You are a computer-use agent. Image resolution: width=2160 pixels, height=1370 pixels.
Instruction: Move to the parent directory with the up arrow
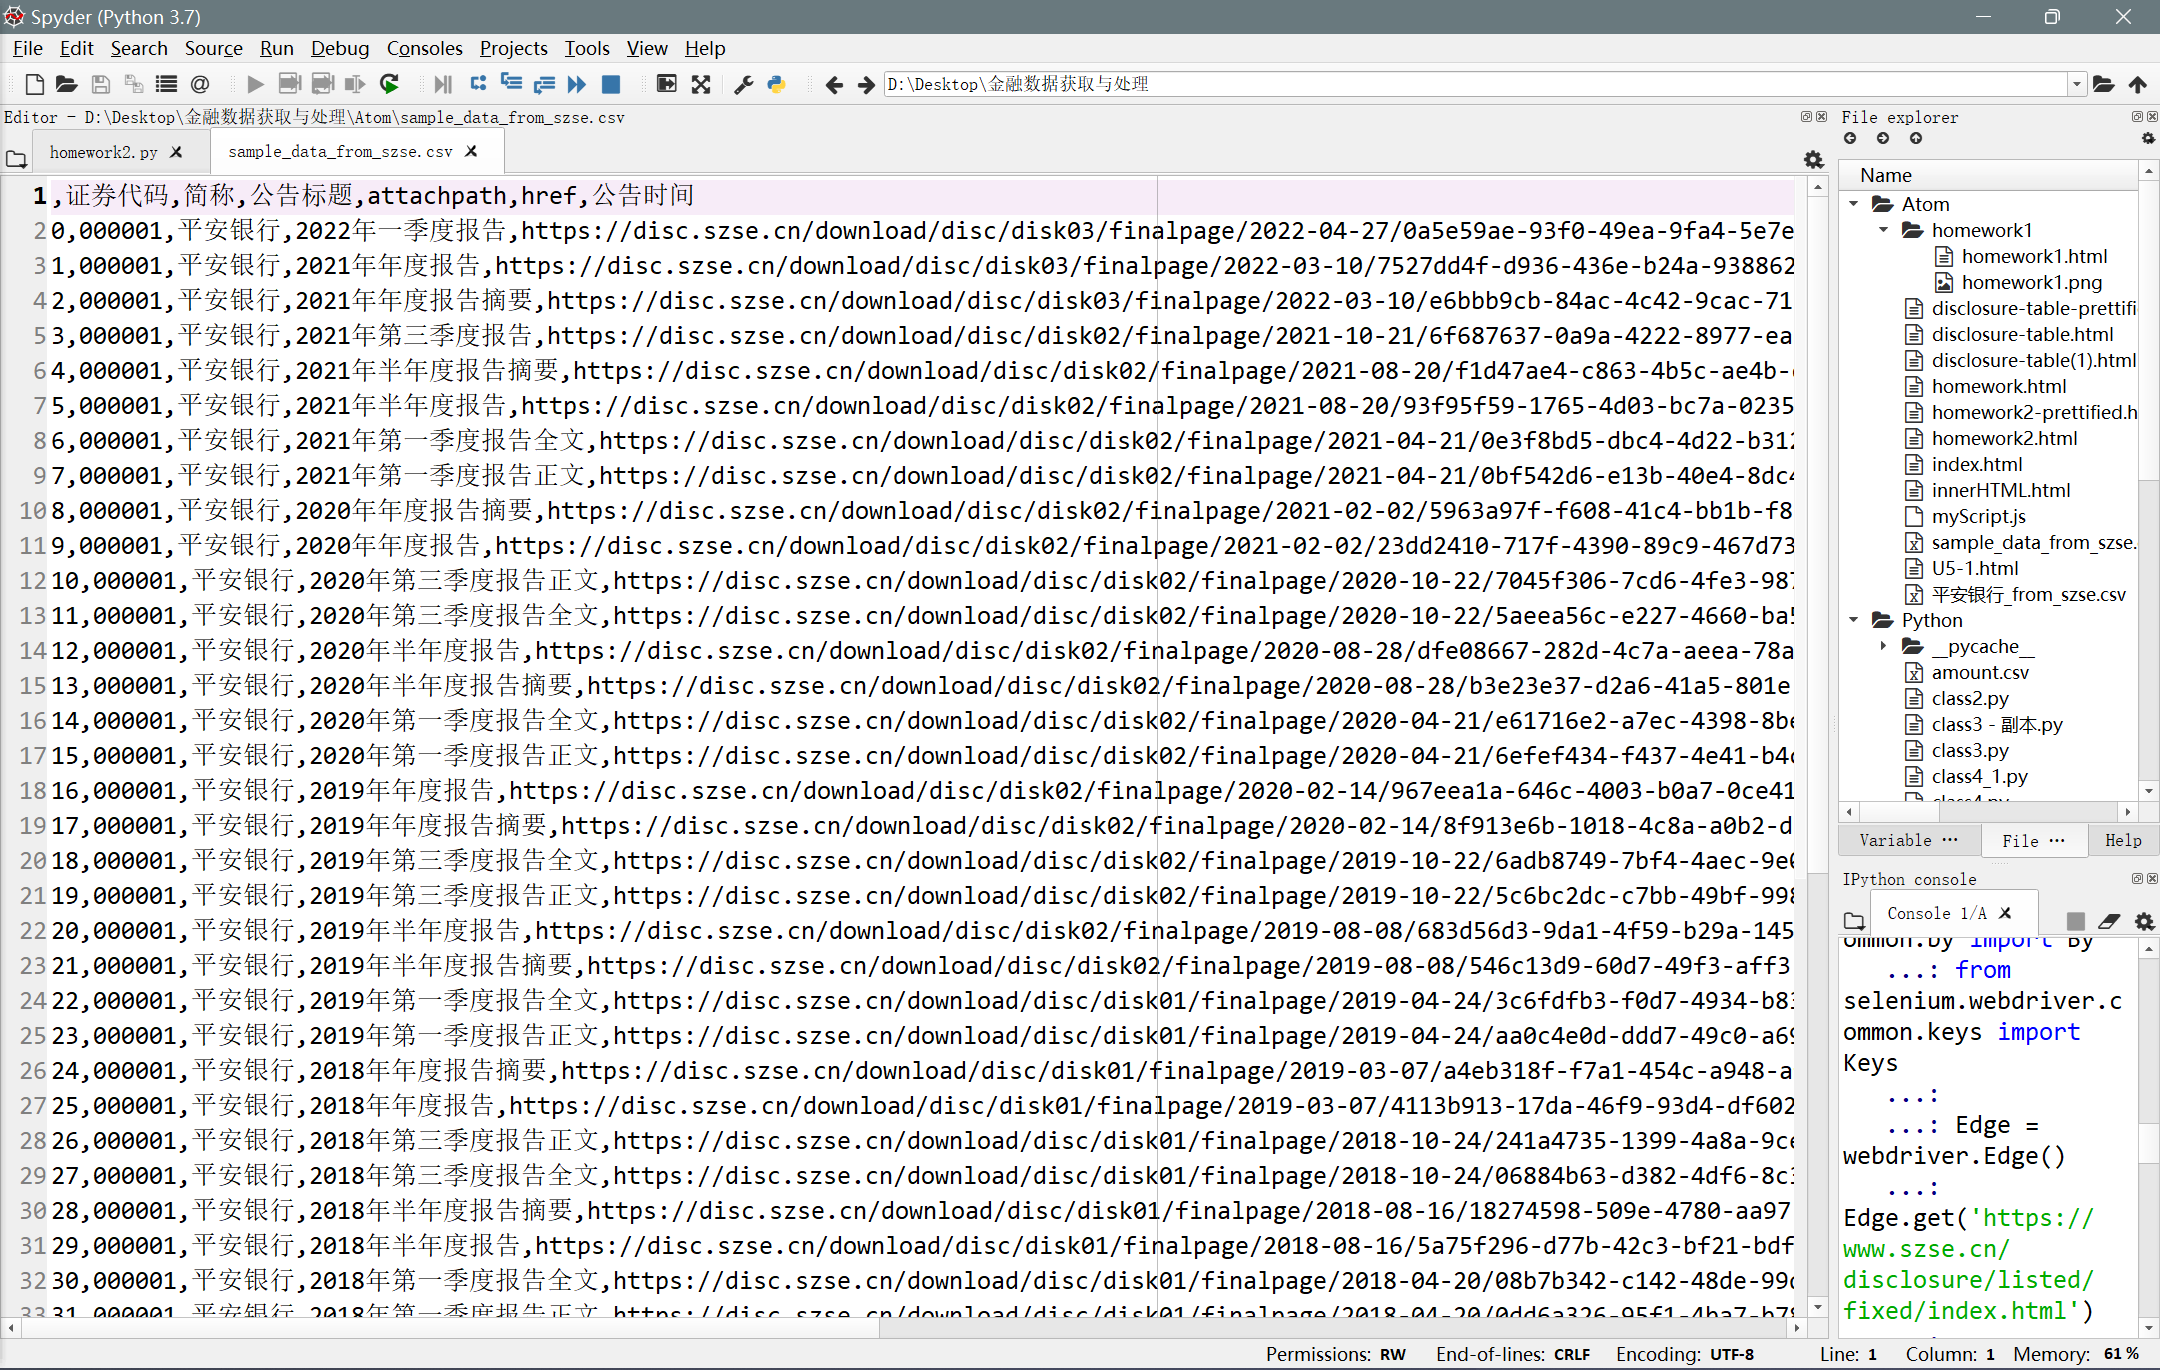(2138, 85)
